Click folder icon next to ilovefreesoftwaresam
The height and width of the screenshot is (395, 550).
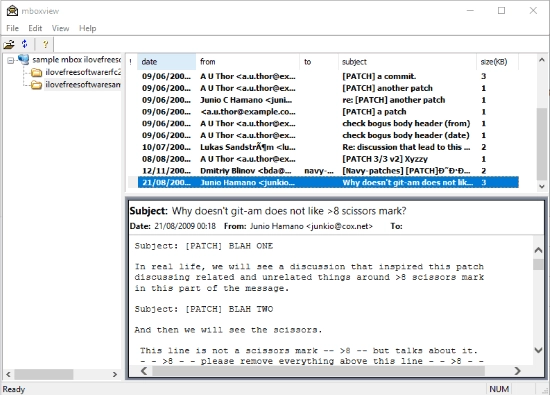(36, 85)
